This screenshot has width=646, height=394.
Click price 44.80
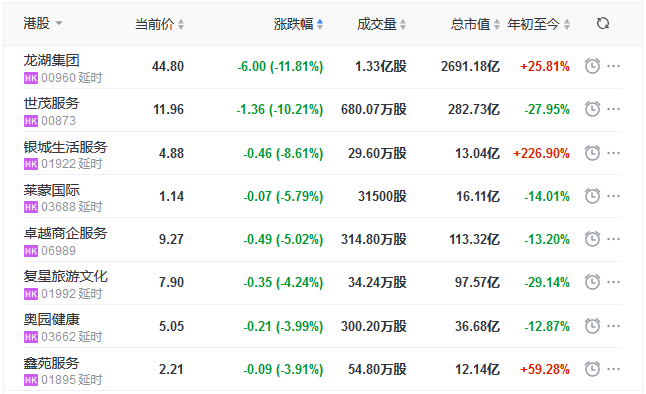pos(168,66)
